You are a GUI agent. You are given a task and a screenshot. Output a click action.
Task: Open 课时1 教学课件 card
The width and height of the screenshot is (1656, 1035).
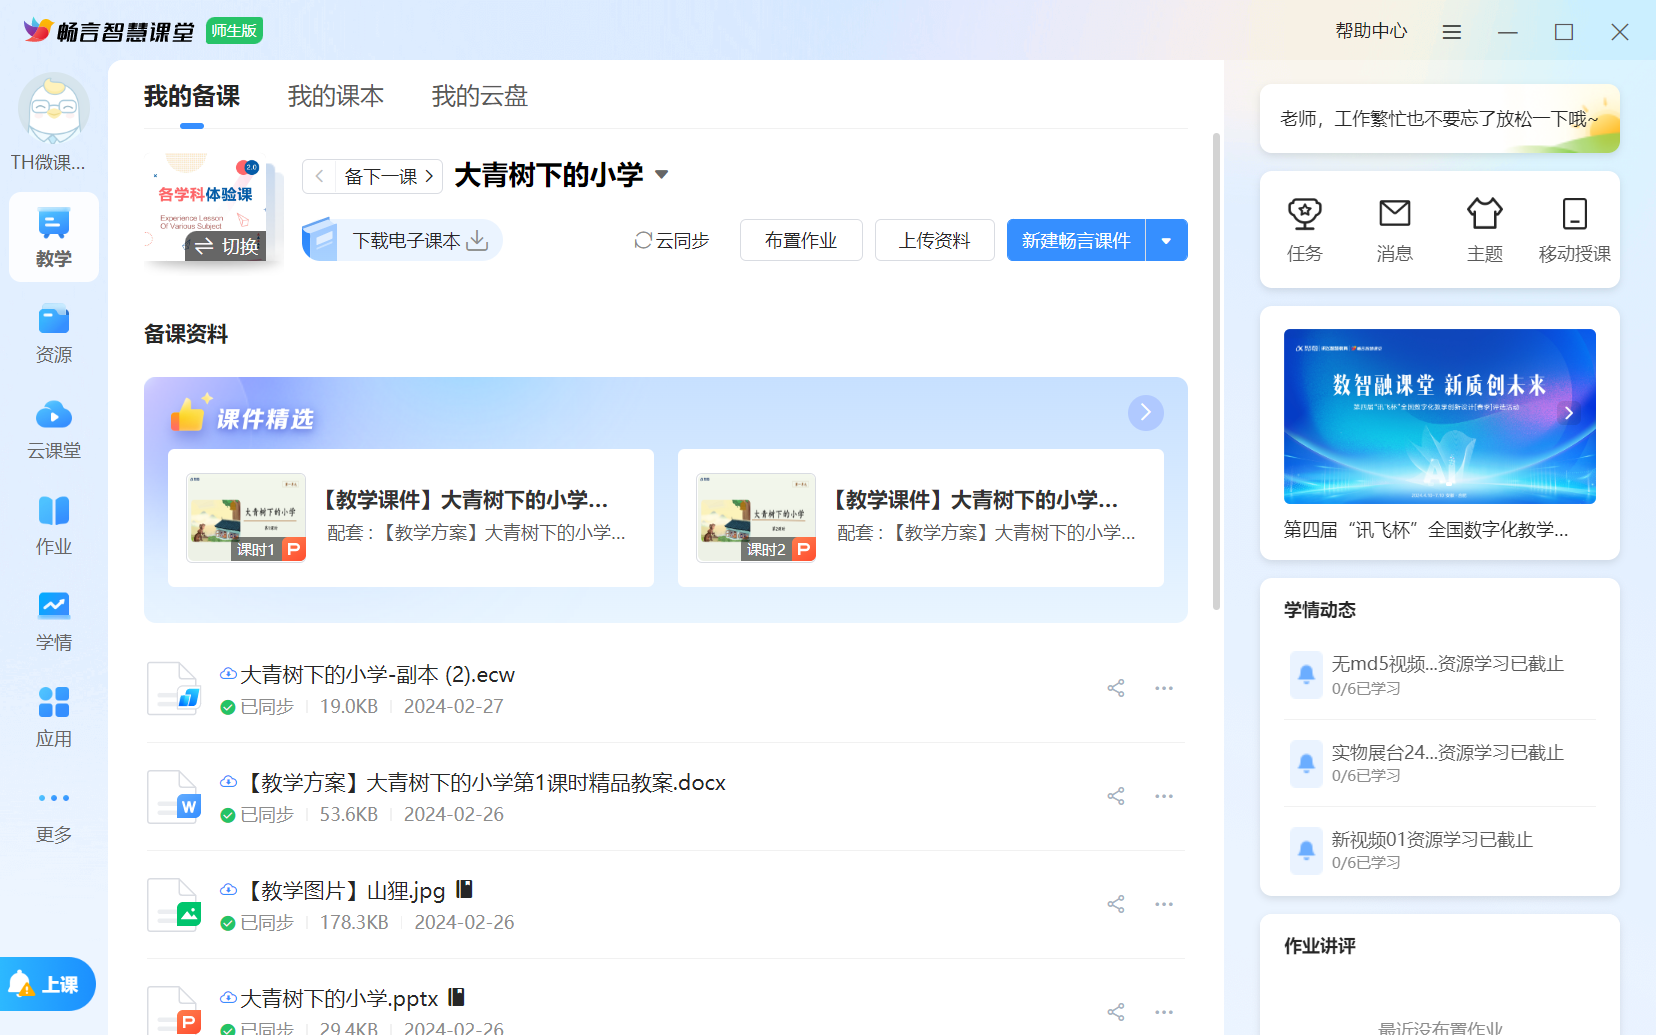tap(411, 518)
